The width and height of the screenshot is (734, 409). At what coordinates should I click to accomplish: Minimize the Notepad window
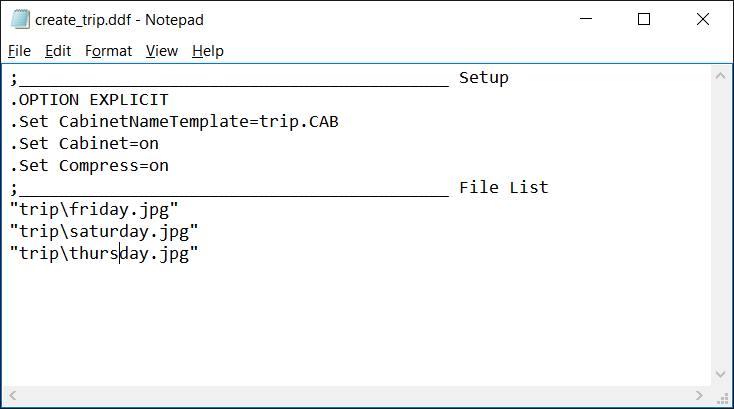[x=586, y=19]
